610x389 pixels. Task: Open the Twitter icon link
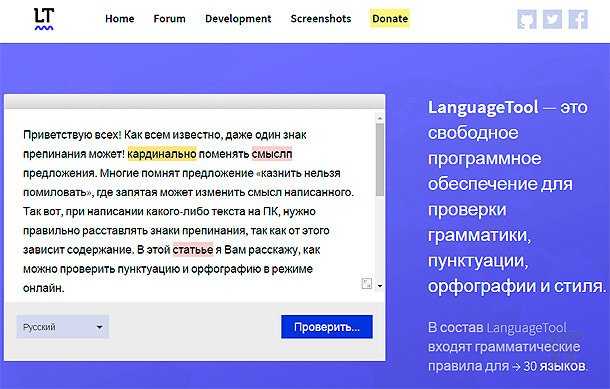coord(552,19)
